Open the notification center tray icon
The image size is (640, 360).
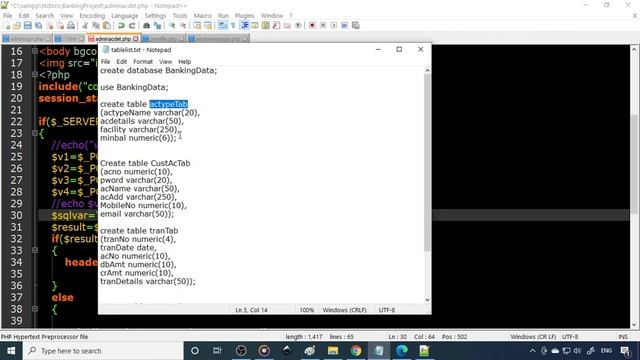click(x=625, y=351)
